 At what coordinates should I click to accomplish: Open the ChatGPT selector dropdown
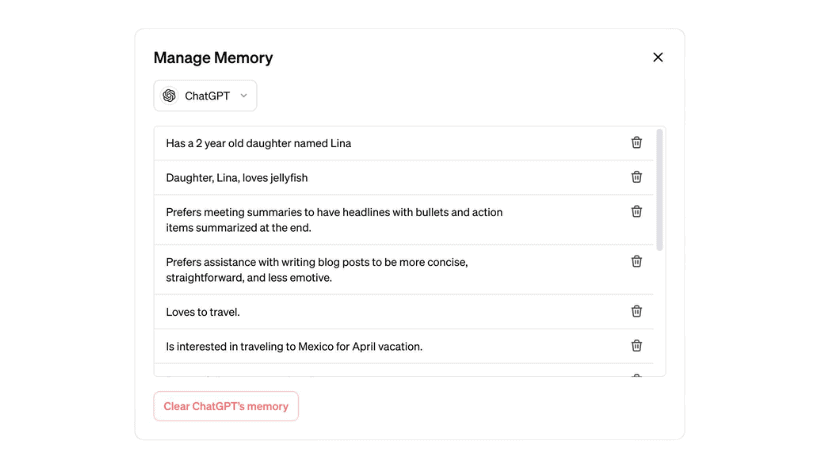click(206, 96)
